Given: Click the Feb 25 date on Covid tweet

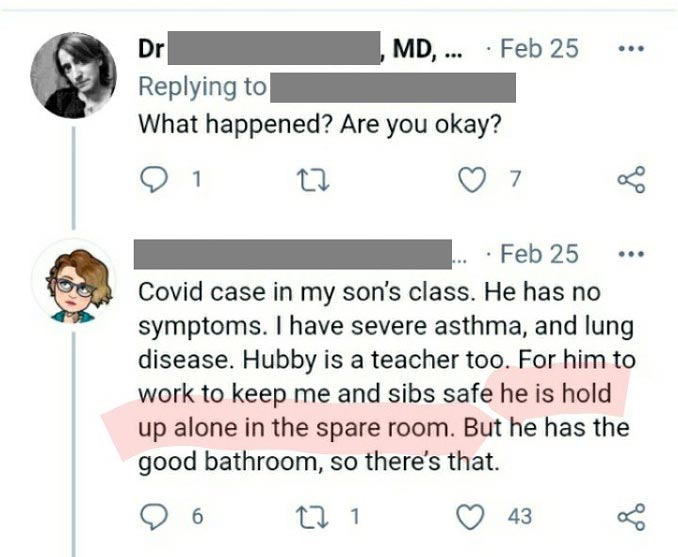Looking at the screenshot, I should pyautogui.click(x=538, y=255).
